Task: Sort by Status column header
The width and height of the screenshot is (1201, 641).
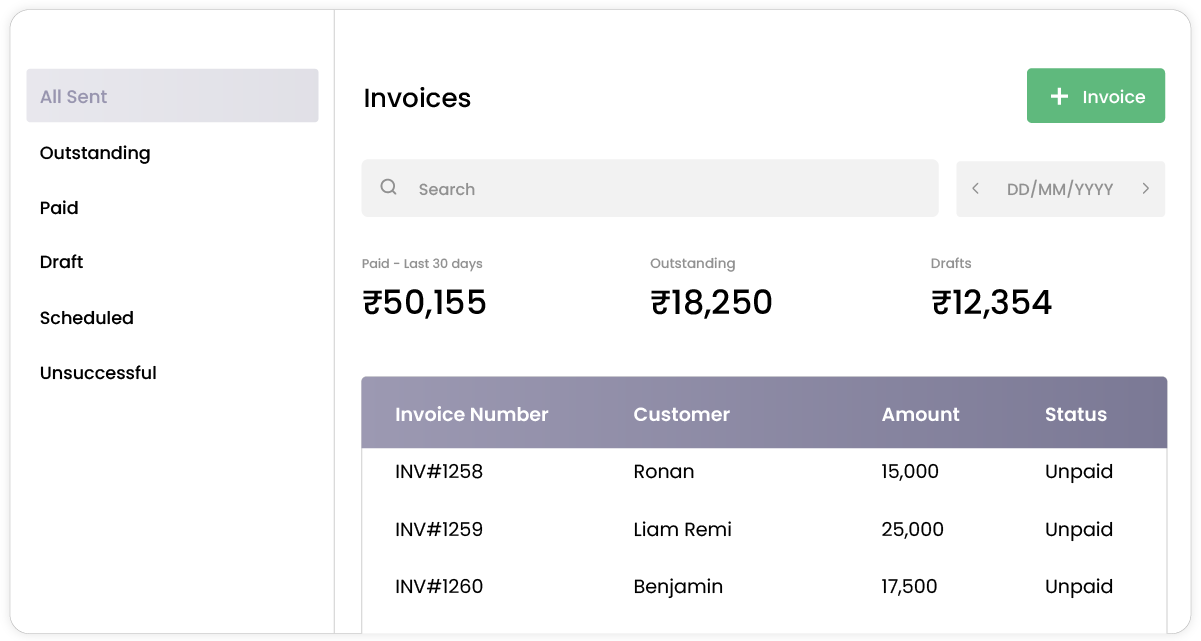Action: pos(1076,414)
